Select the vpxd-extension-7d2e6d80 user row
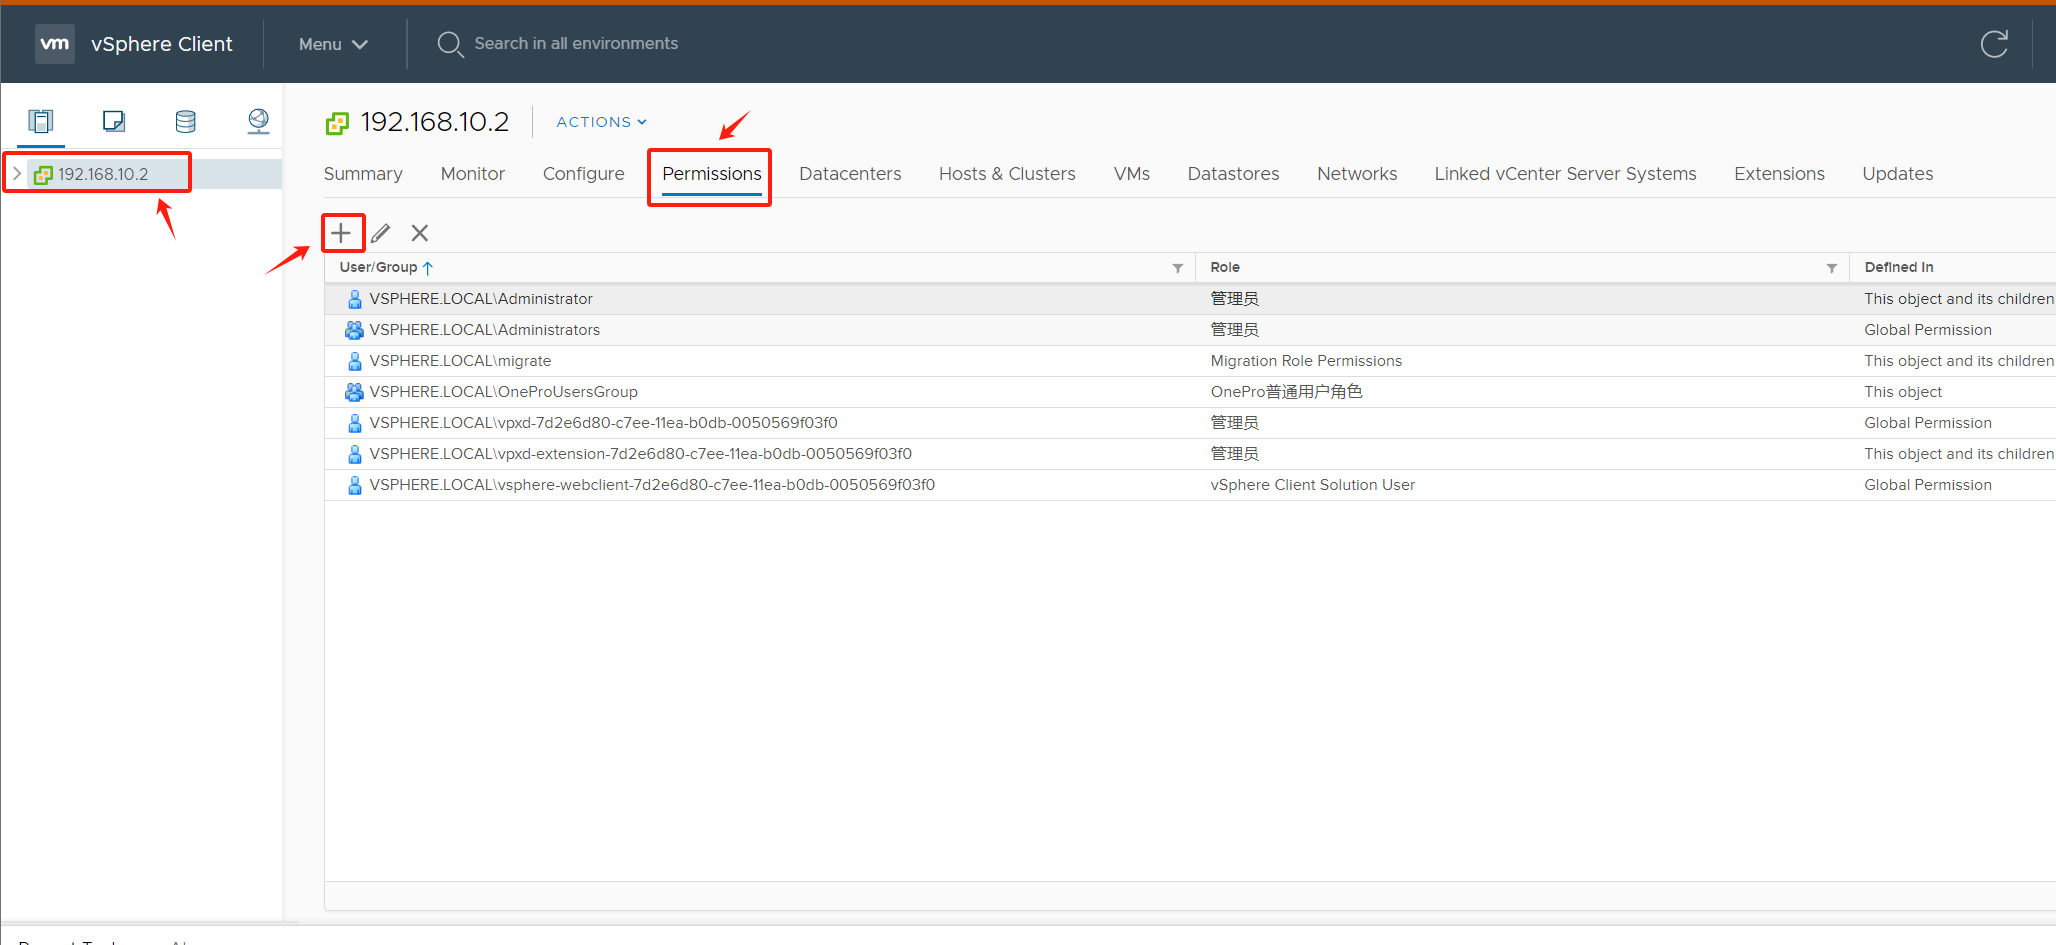This screenshot has width=2056, height=945. 1190,454
